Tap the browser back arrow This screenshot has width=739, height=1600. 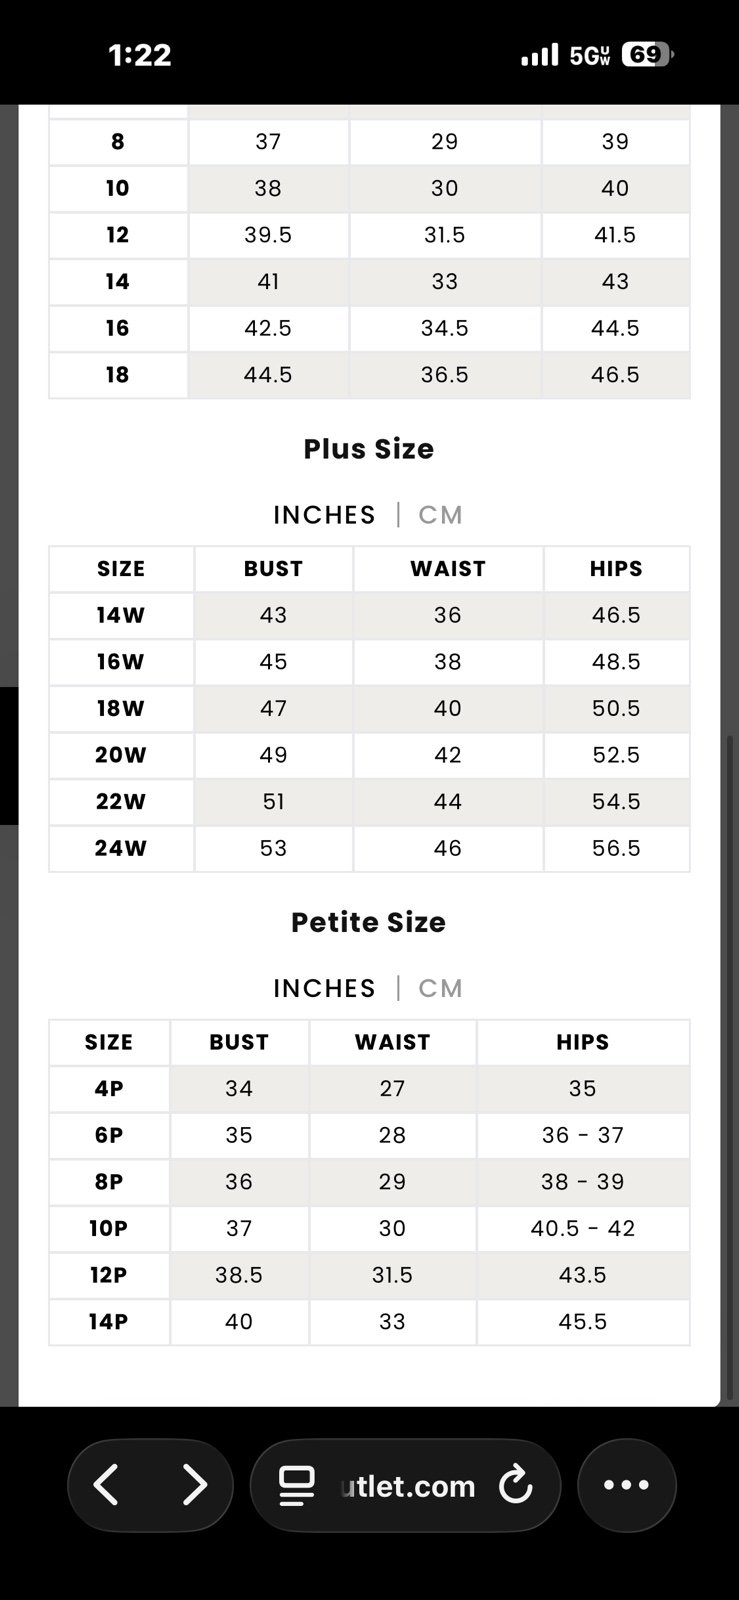click(107, 1485)
